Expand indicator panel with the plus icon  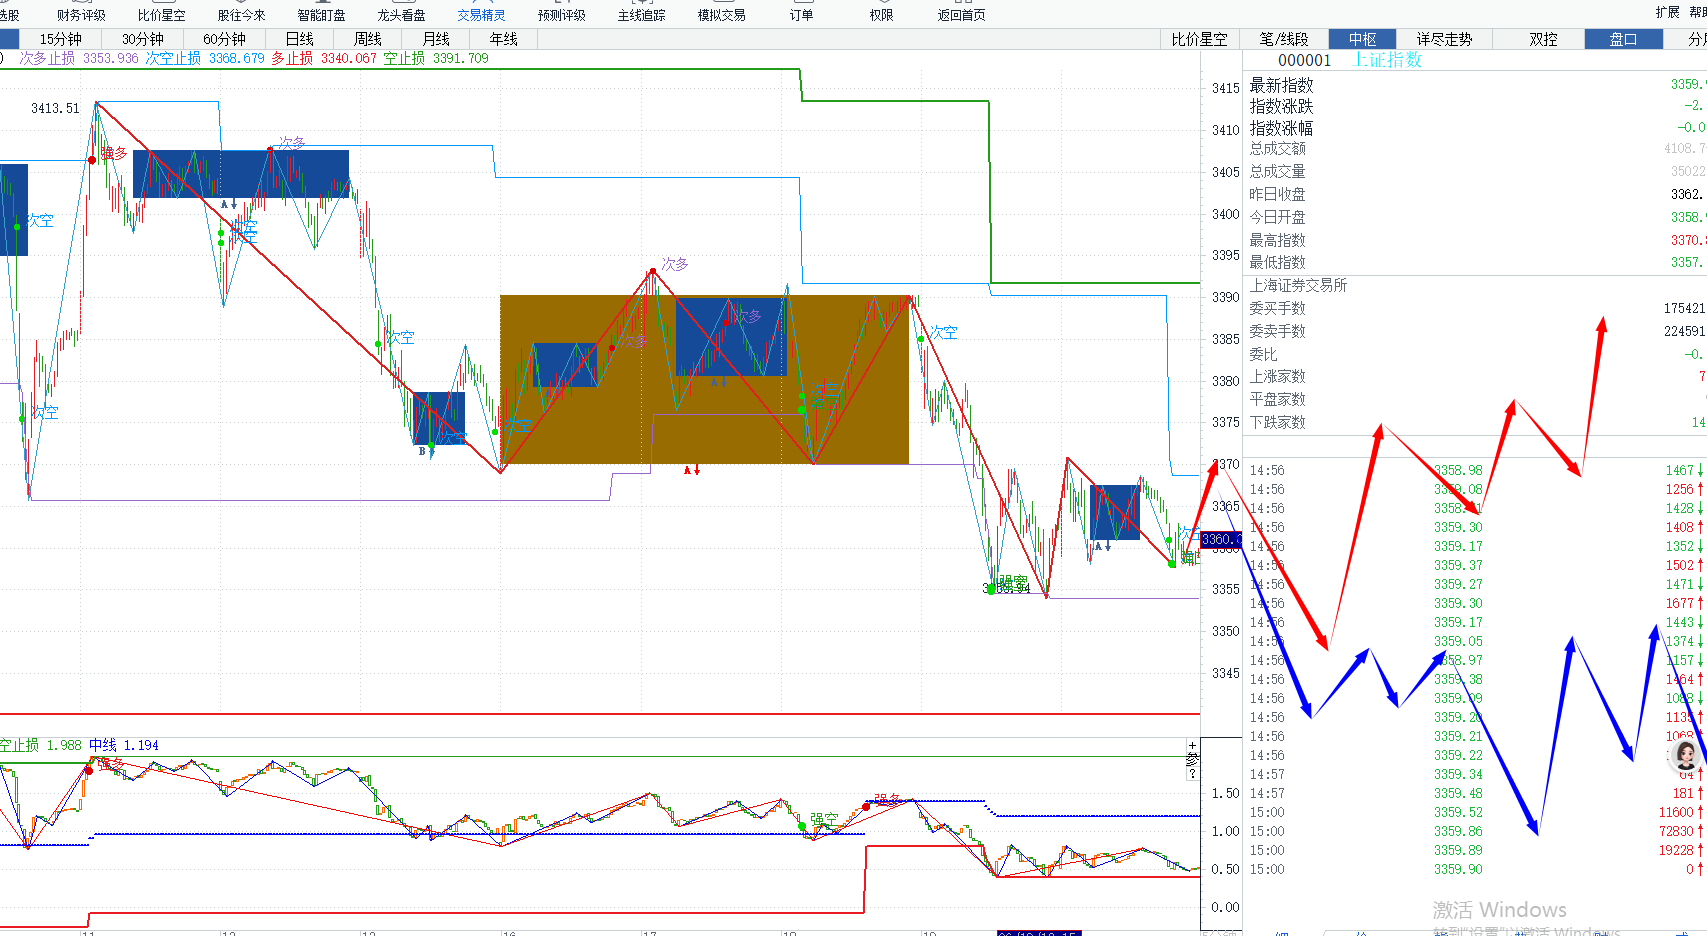tap(1192, 746)
